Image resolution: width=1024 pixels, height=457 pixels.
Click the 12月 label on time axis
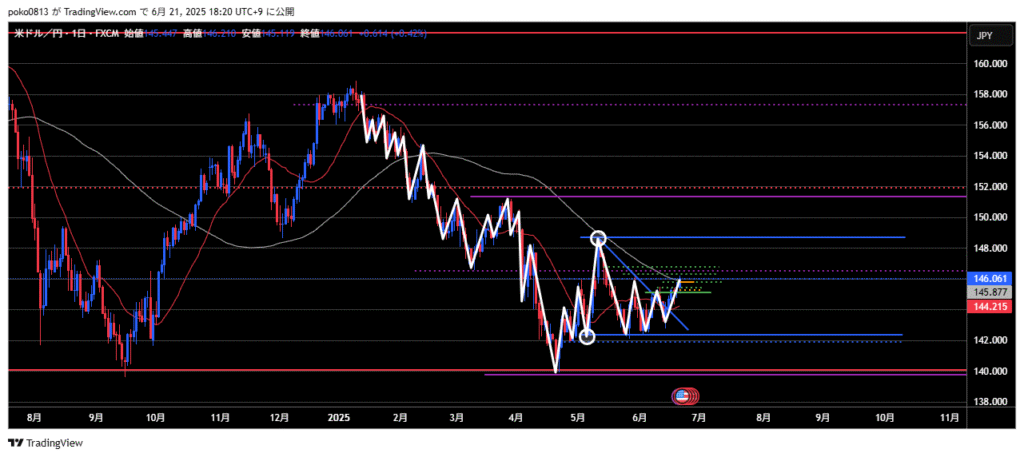coord(281,416)
